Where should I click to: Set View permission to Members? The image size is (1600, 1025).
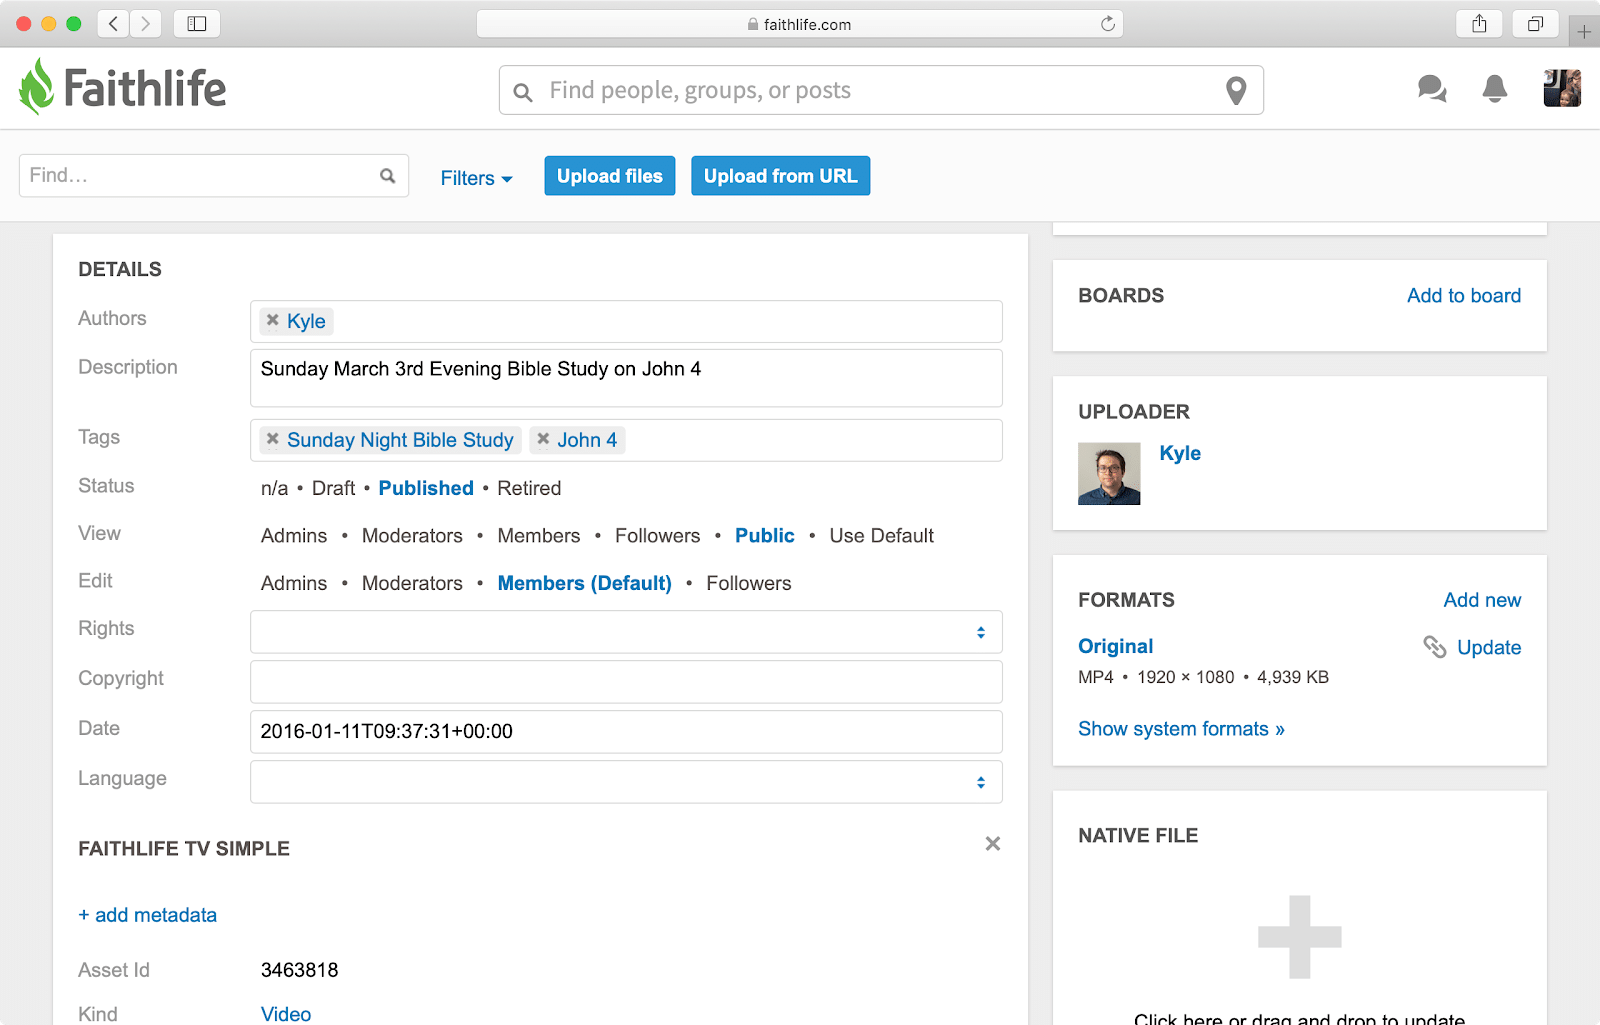[x=539, y=536]
